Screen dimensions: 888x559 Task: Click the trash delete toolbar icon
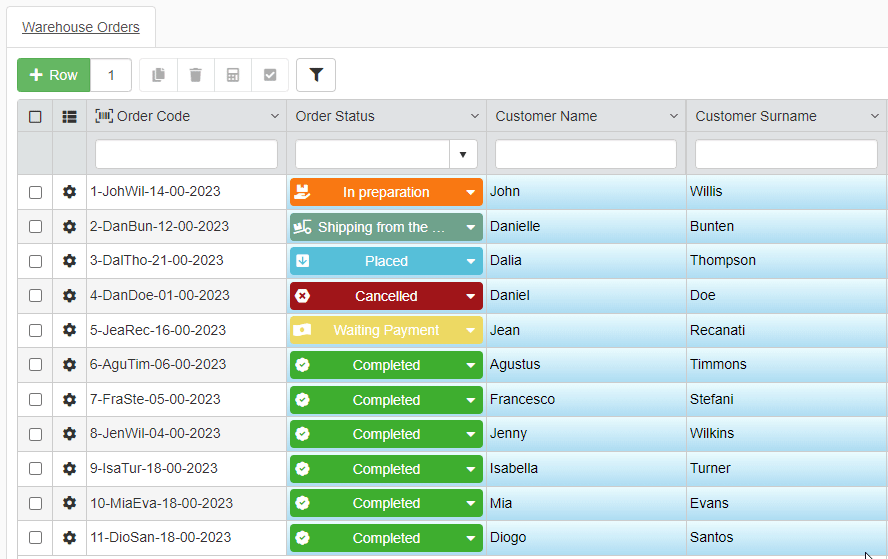(x=195, y=75)
